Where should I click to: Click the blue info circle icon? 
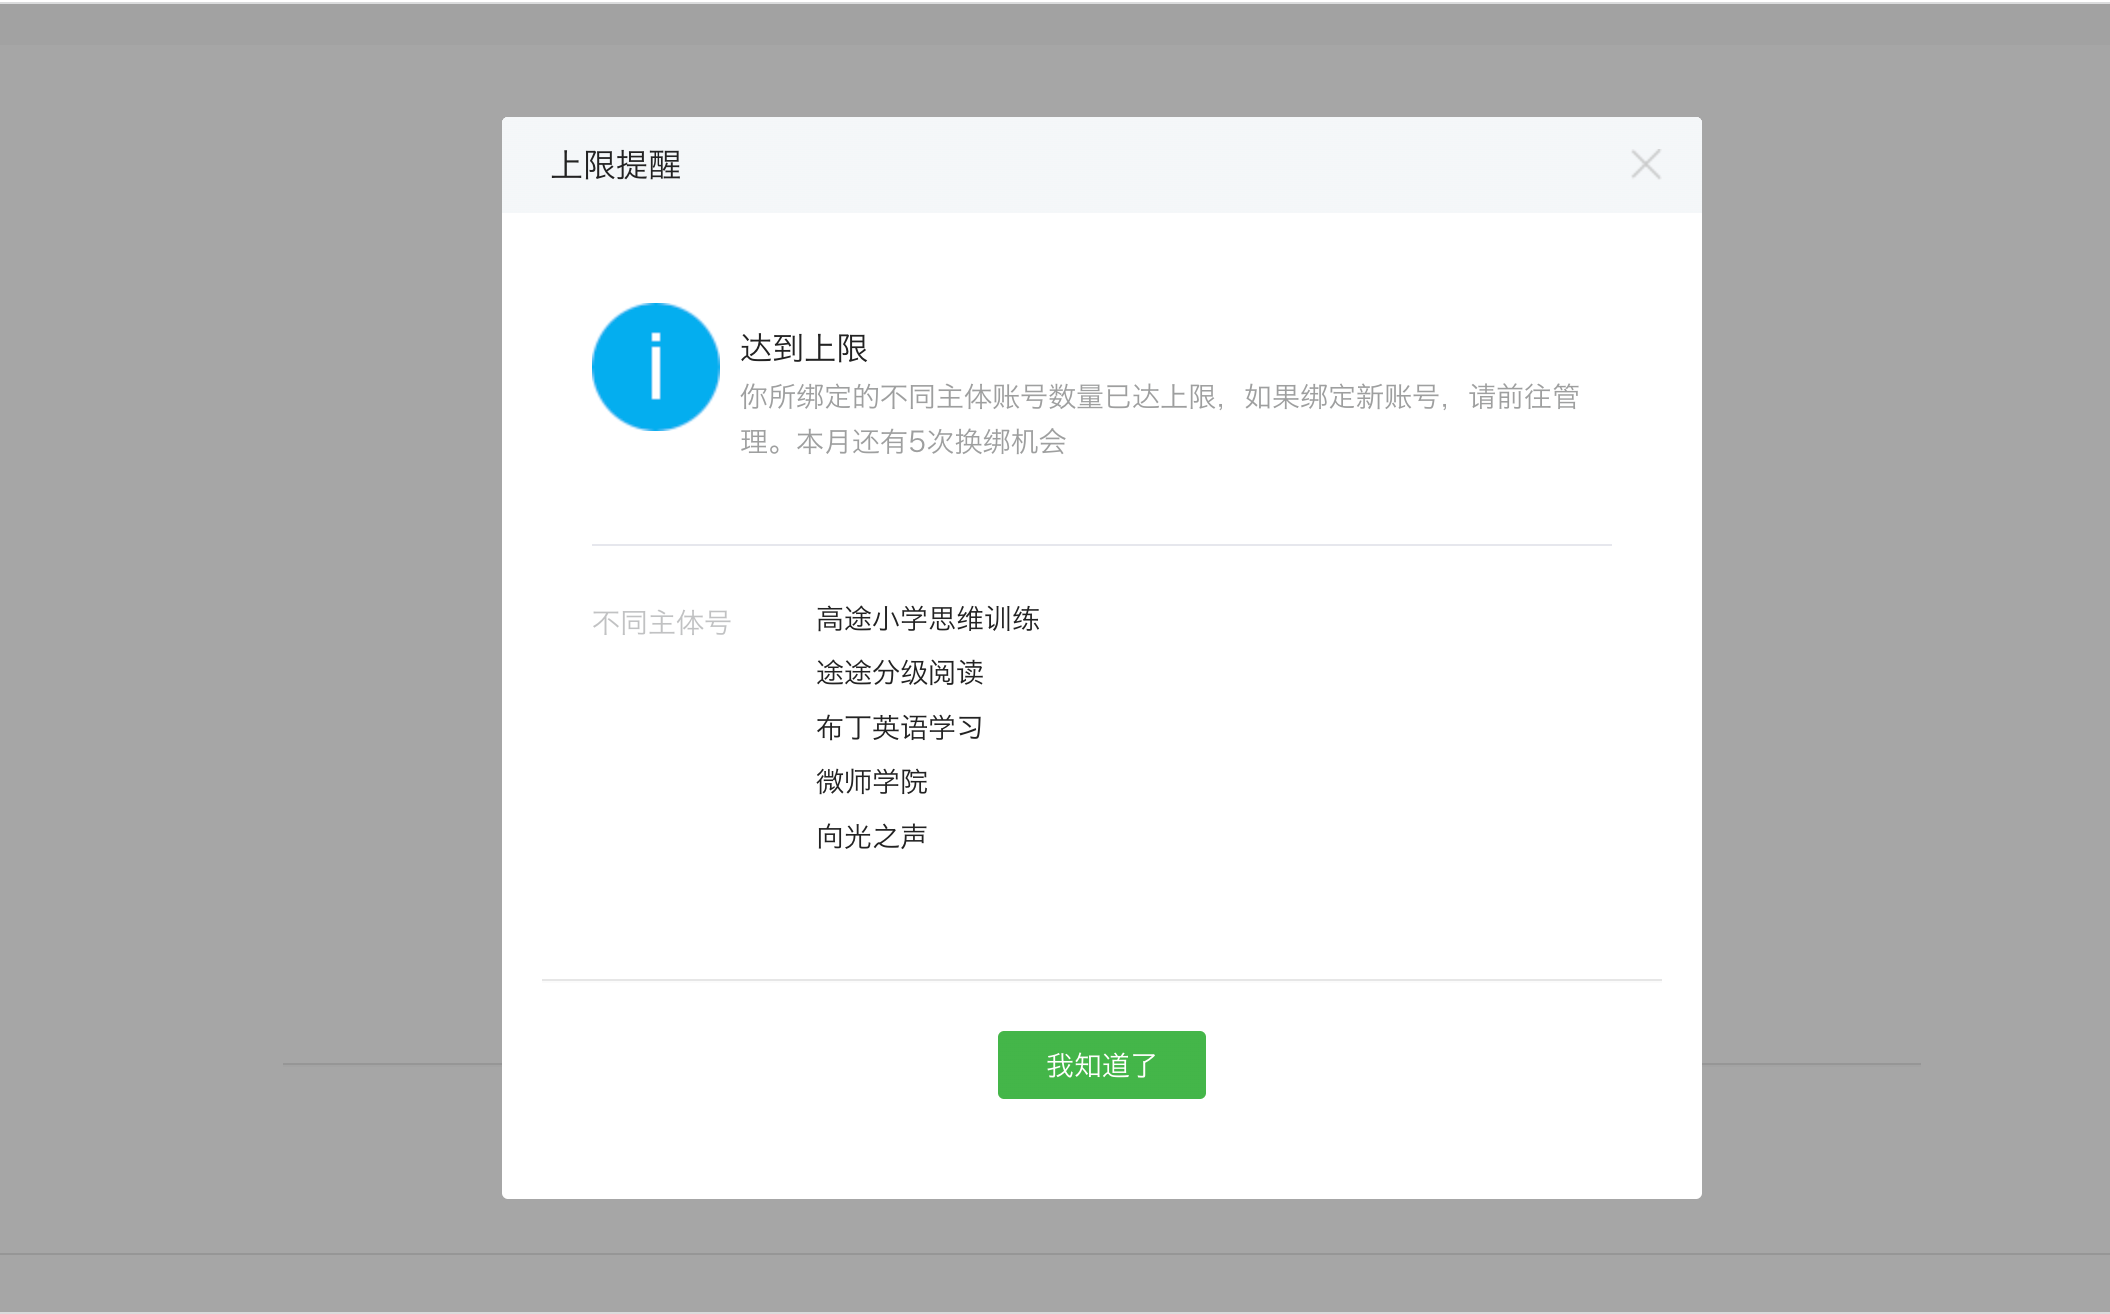pos(656,367)
